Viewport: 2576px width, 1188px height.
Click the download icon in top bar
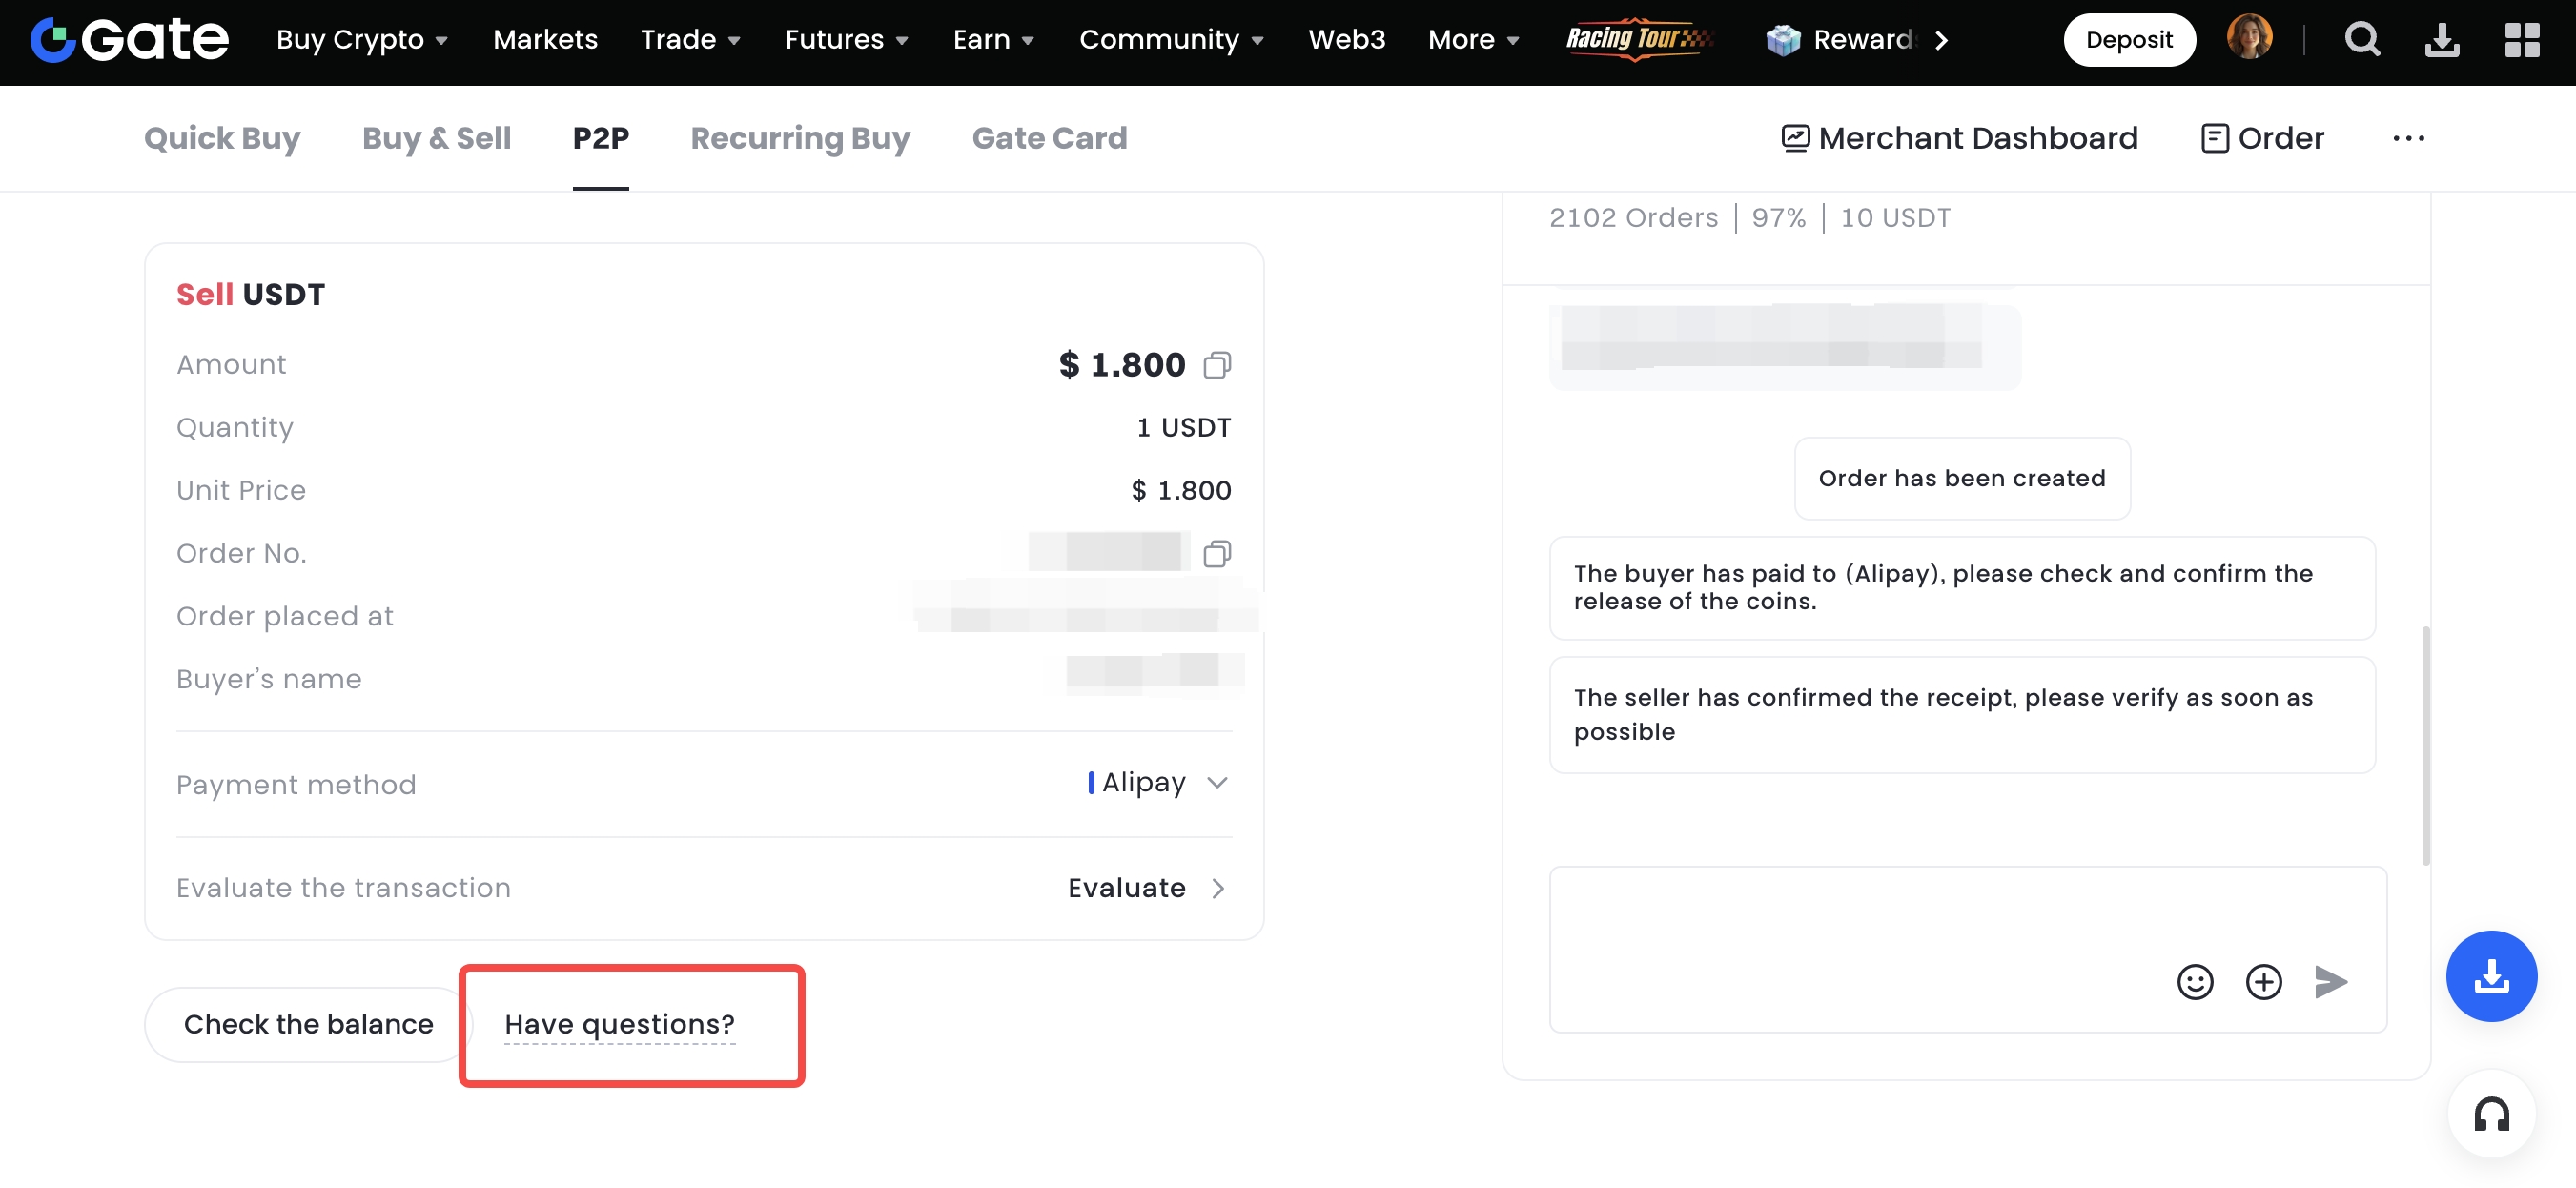click(2441, 40)
